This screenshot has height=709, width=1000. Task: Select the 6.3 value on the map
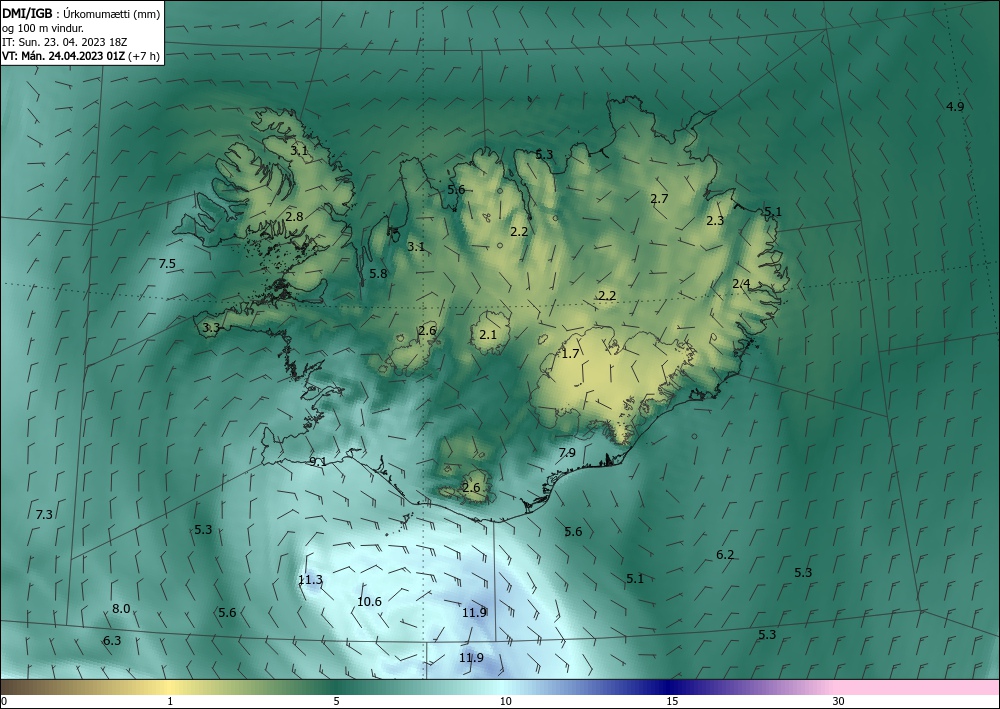112,640
